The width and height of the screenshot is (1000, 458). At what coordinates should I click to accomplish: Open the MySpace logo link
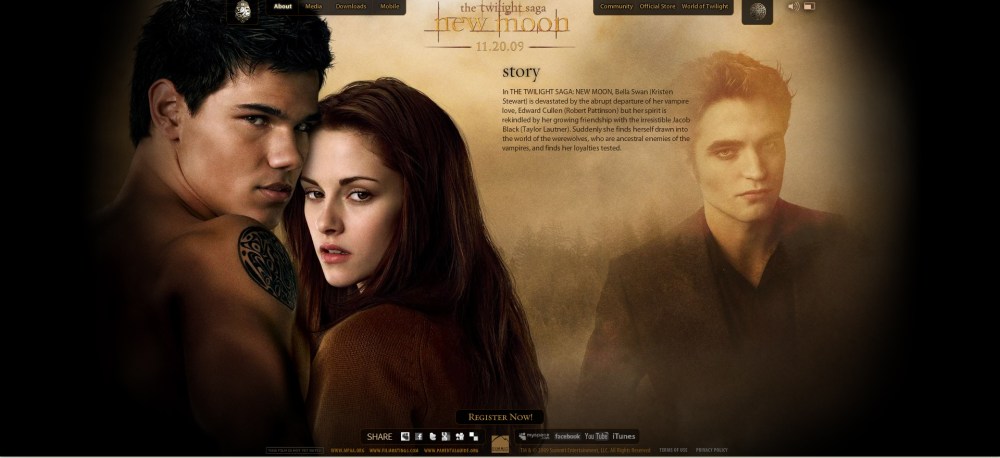534,436
